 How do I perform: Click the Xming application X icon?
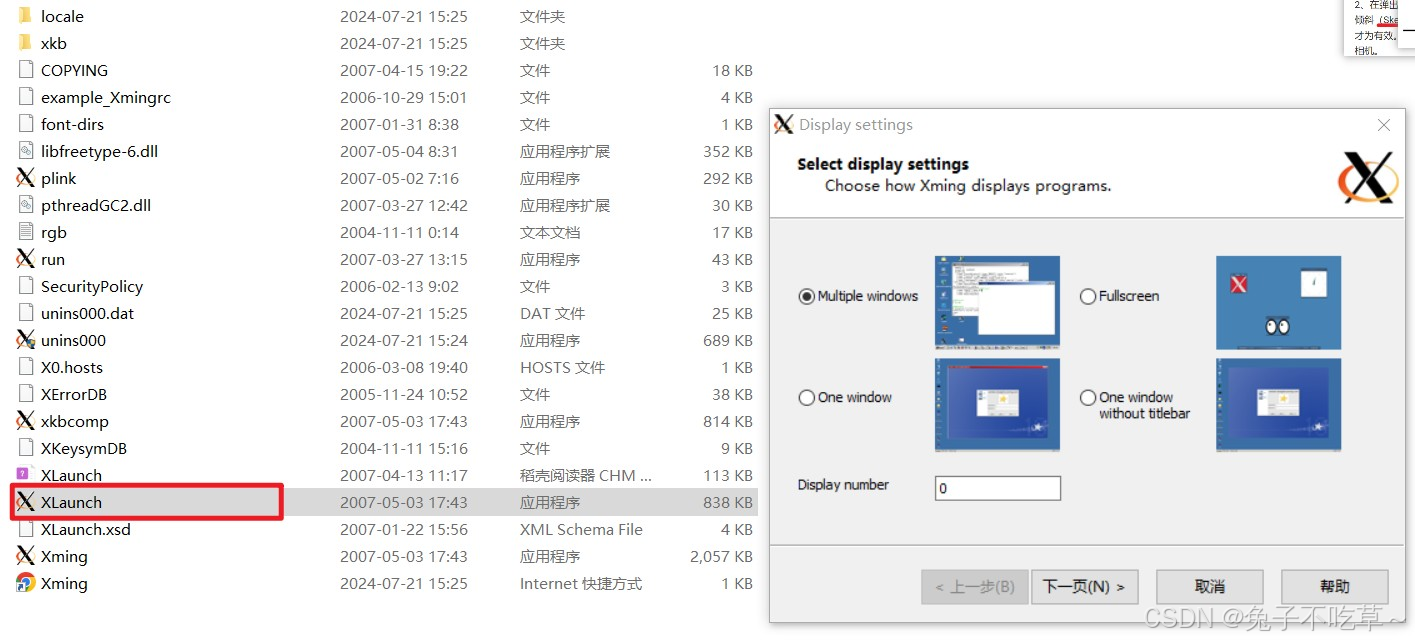[x=25, y=556]
